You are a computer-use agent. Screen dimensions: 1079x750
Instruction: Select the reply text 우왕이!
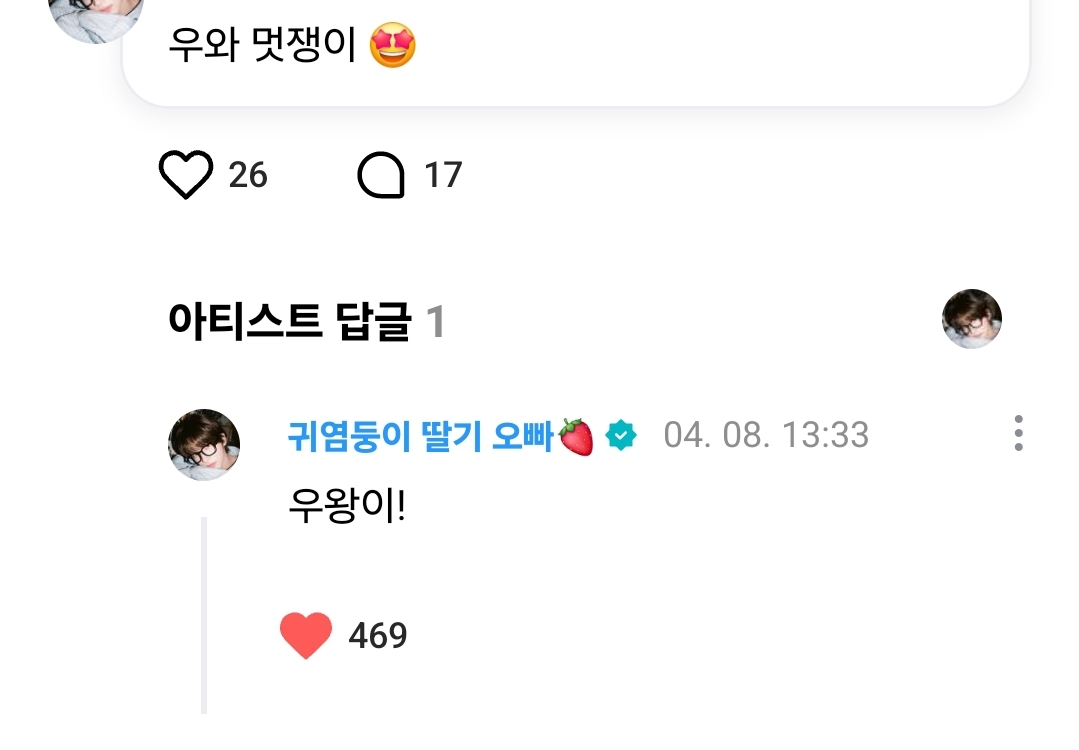[346, 507]
